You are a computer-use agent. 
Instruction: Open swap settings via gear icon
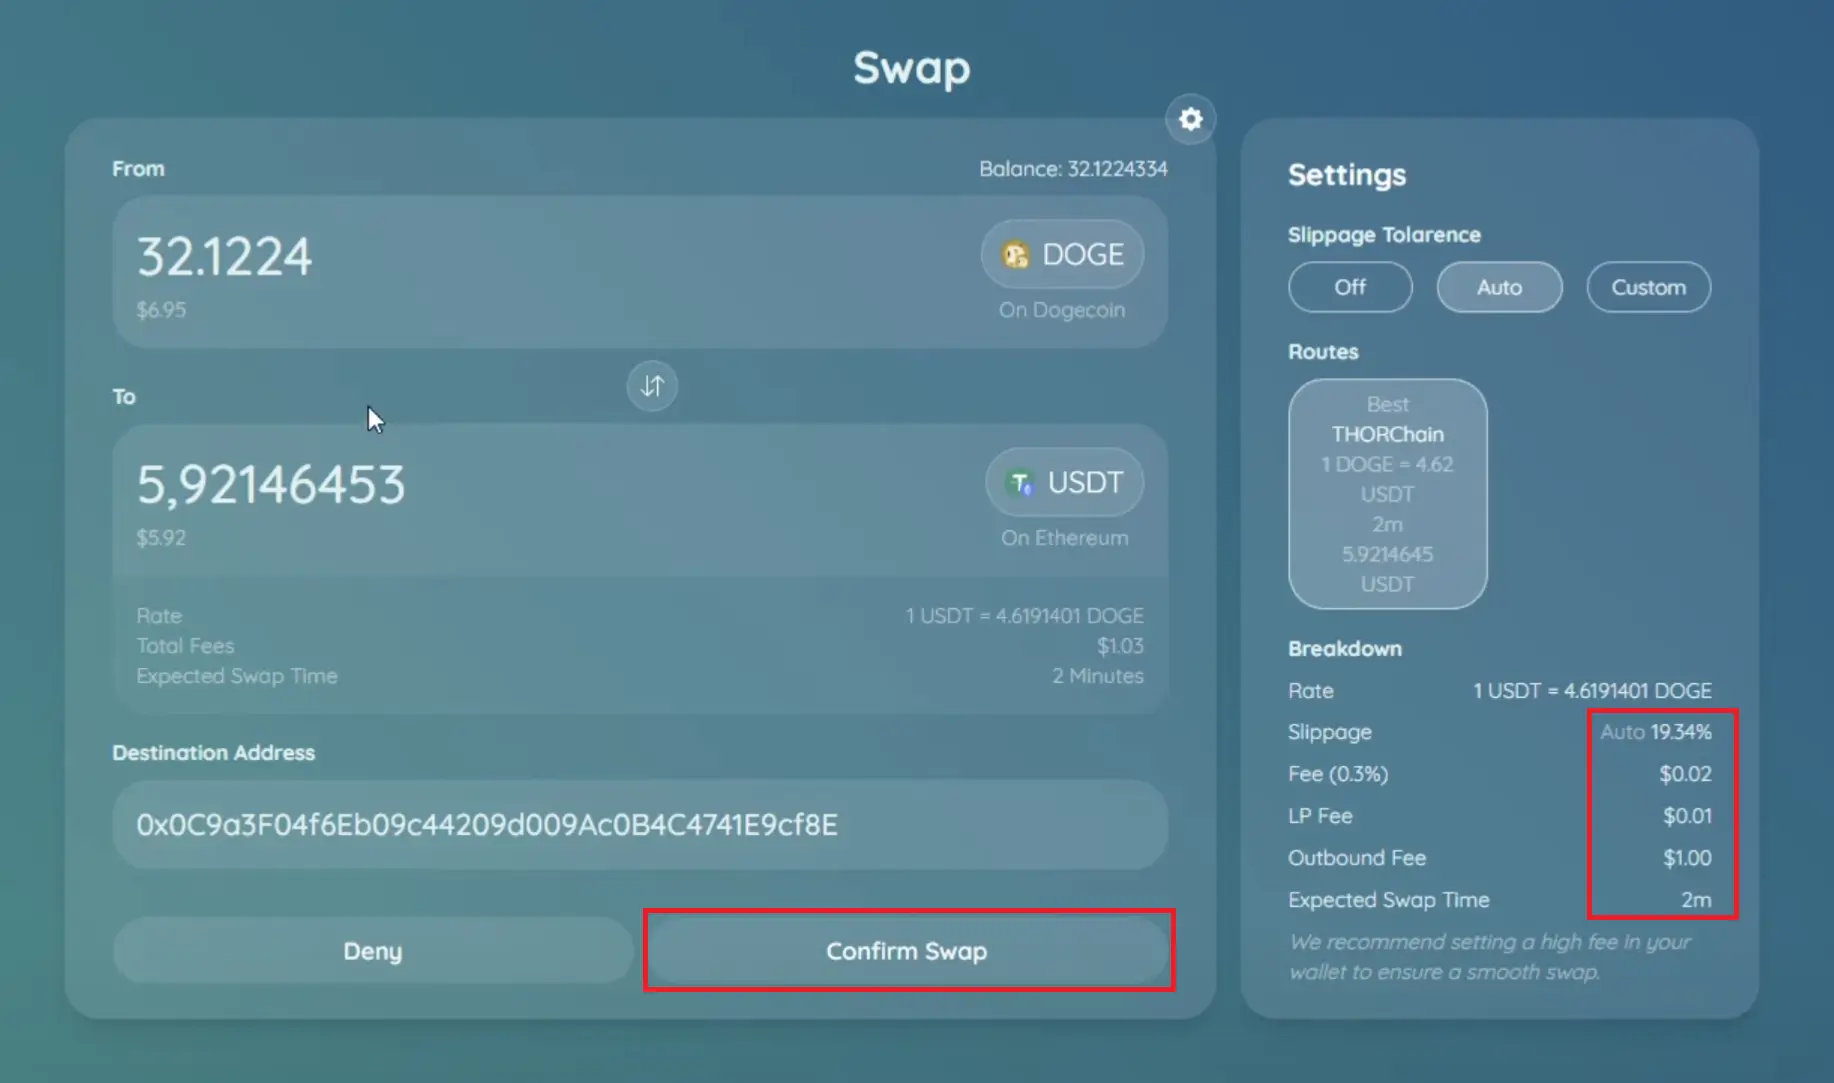pyautogui.click(x=1190, y=119)
